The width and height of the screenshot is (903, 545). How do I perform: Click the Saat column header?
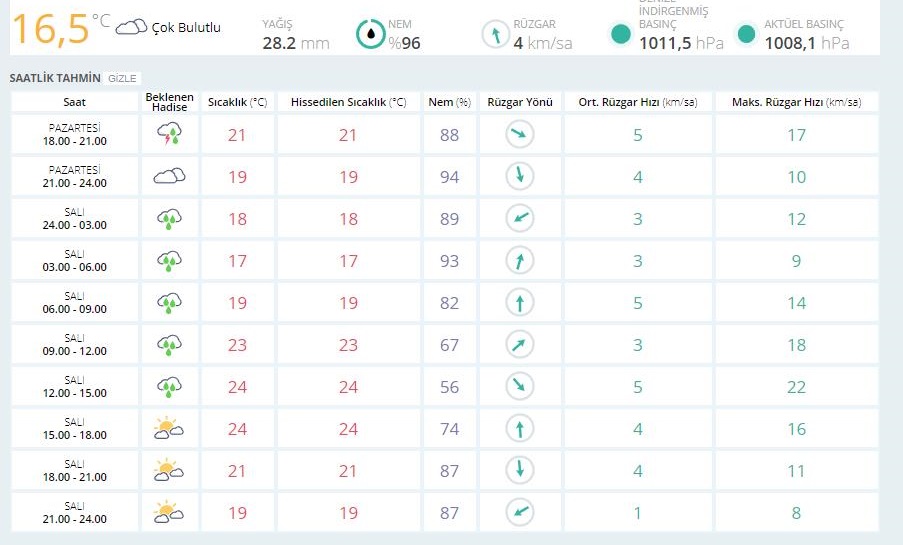[74, 102]
